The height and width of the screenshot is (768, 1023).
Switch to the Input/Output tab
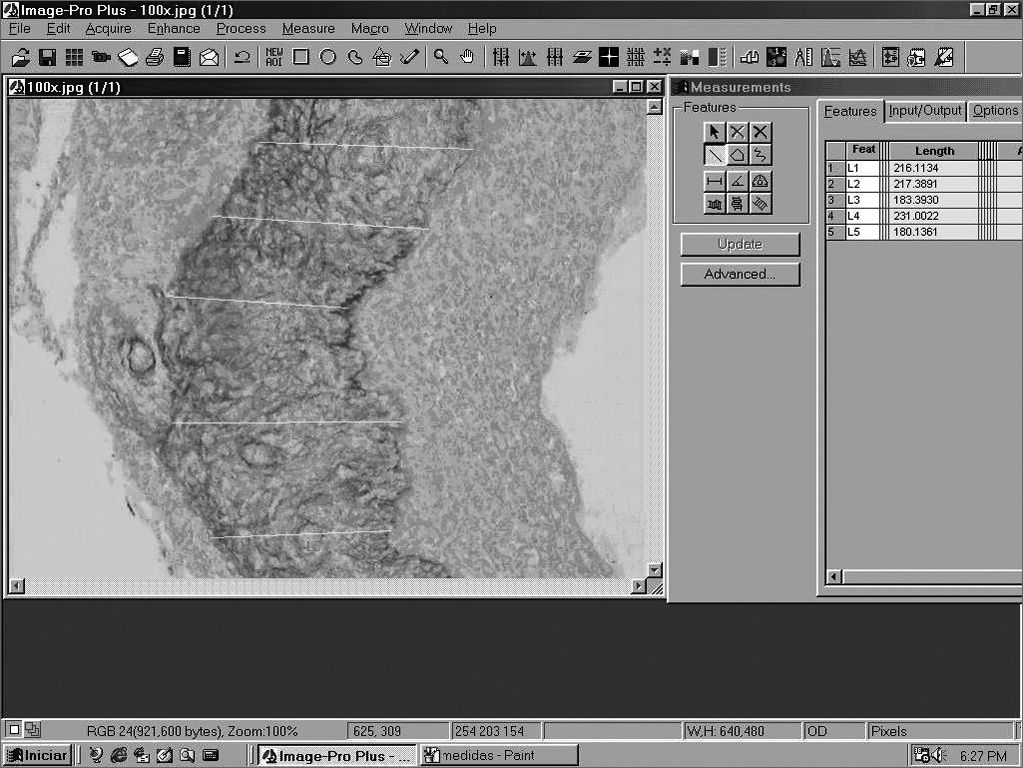(925, 111)
